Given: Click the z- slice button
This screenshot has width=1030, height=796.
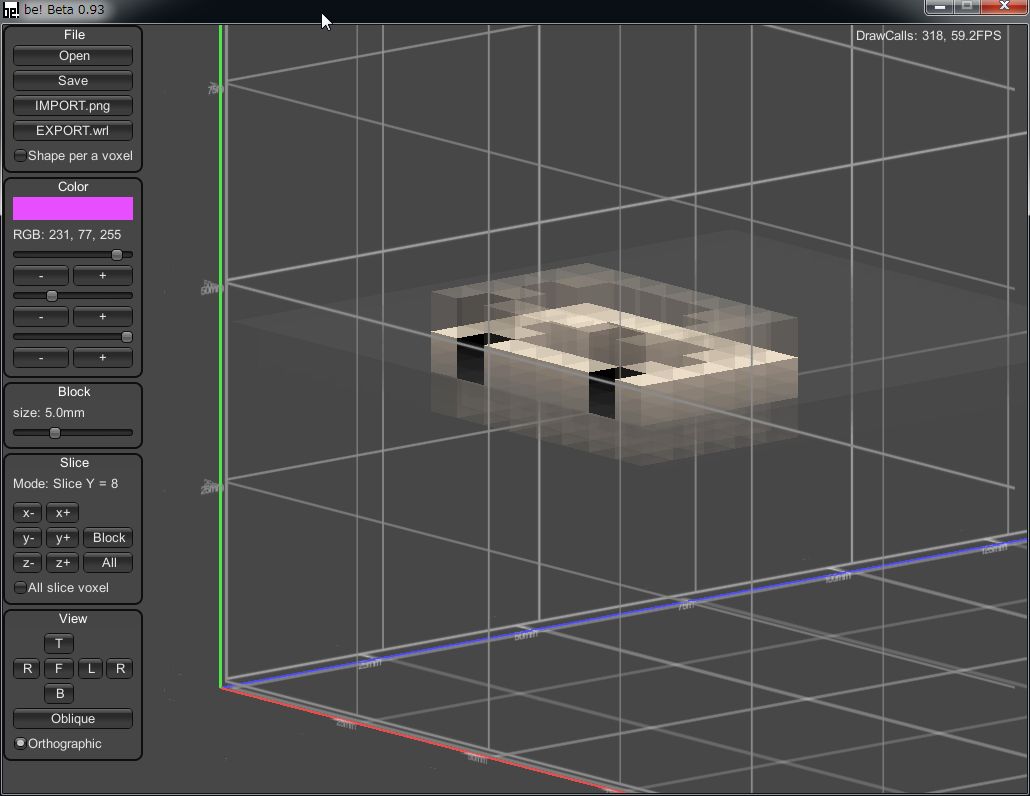Looking at the screenshot, I should coord(28,563).
